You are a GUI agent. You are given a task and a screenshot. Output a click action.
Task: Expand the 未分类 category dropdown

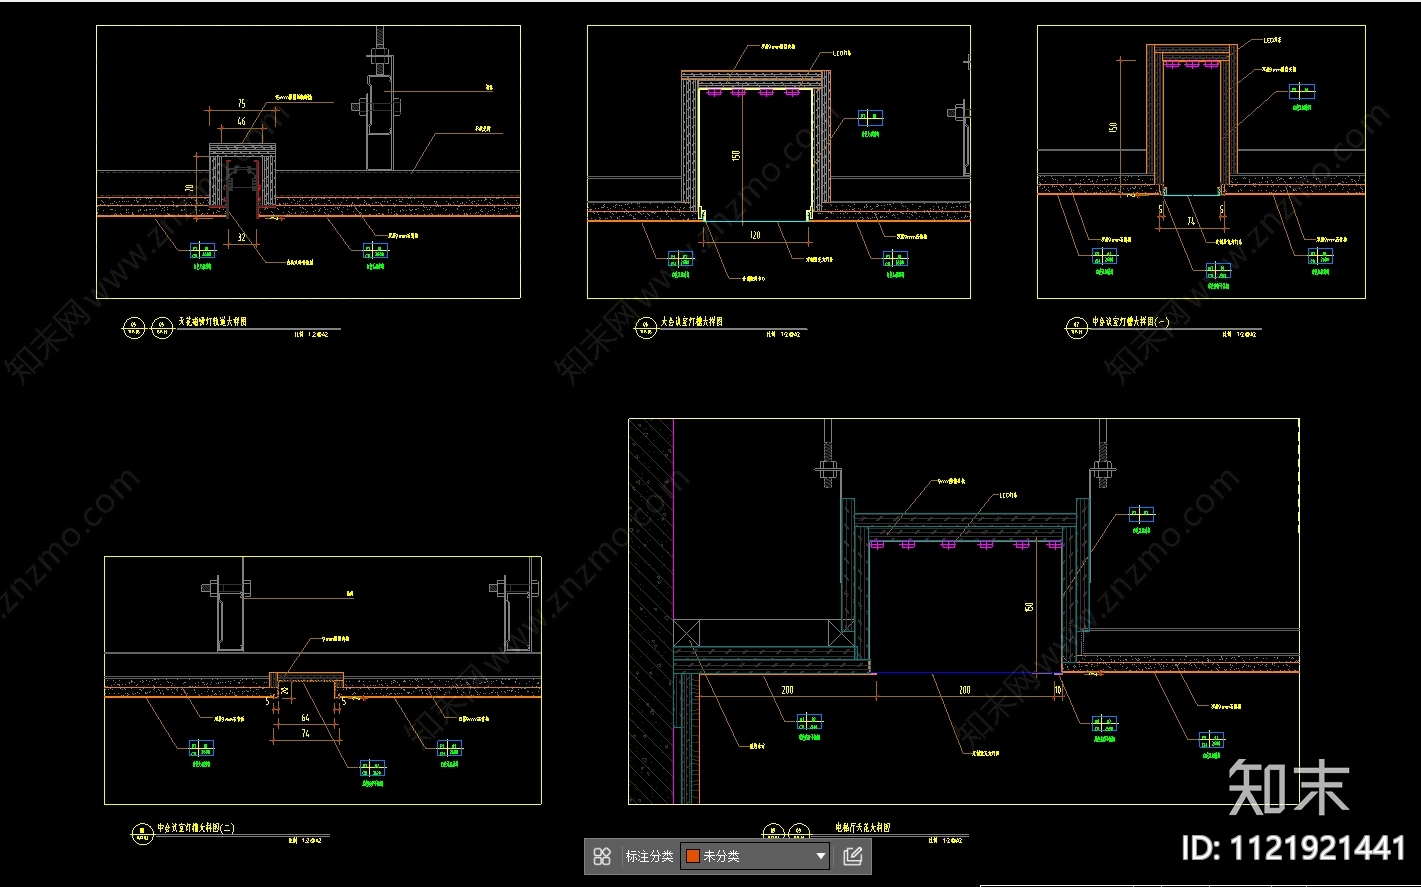pyautogui.click(x=755, y=856)
